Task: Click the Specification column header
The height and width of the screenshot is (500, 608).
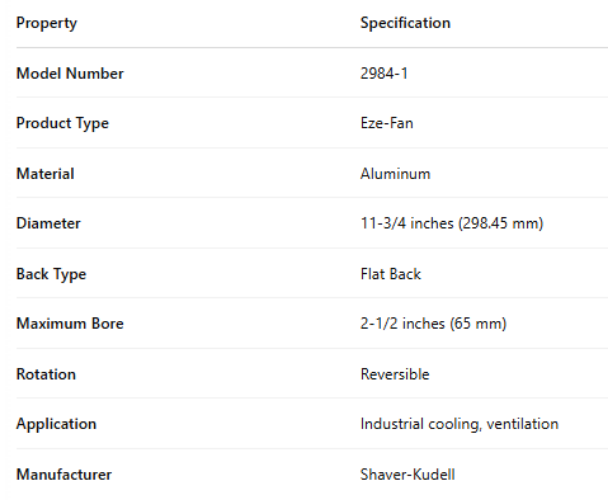Action: click(x=405, y=23)
